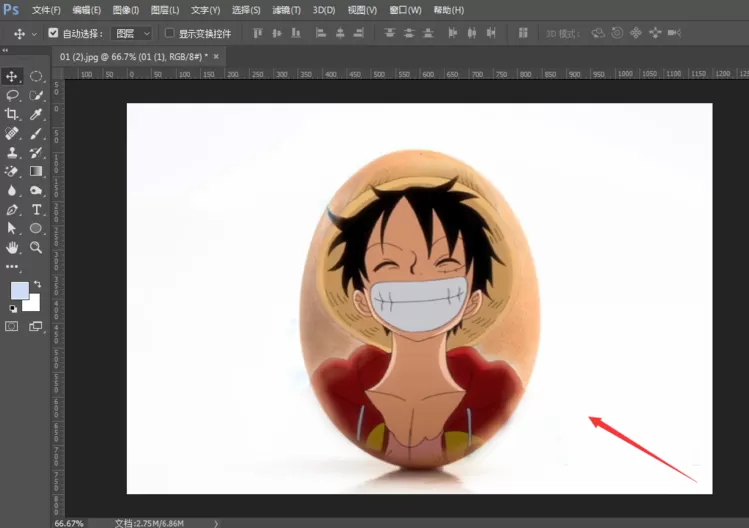Select the Eyedropper tool
Viewport: 749px width, 528px height.
coord(36,114)
